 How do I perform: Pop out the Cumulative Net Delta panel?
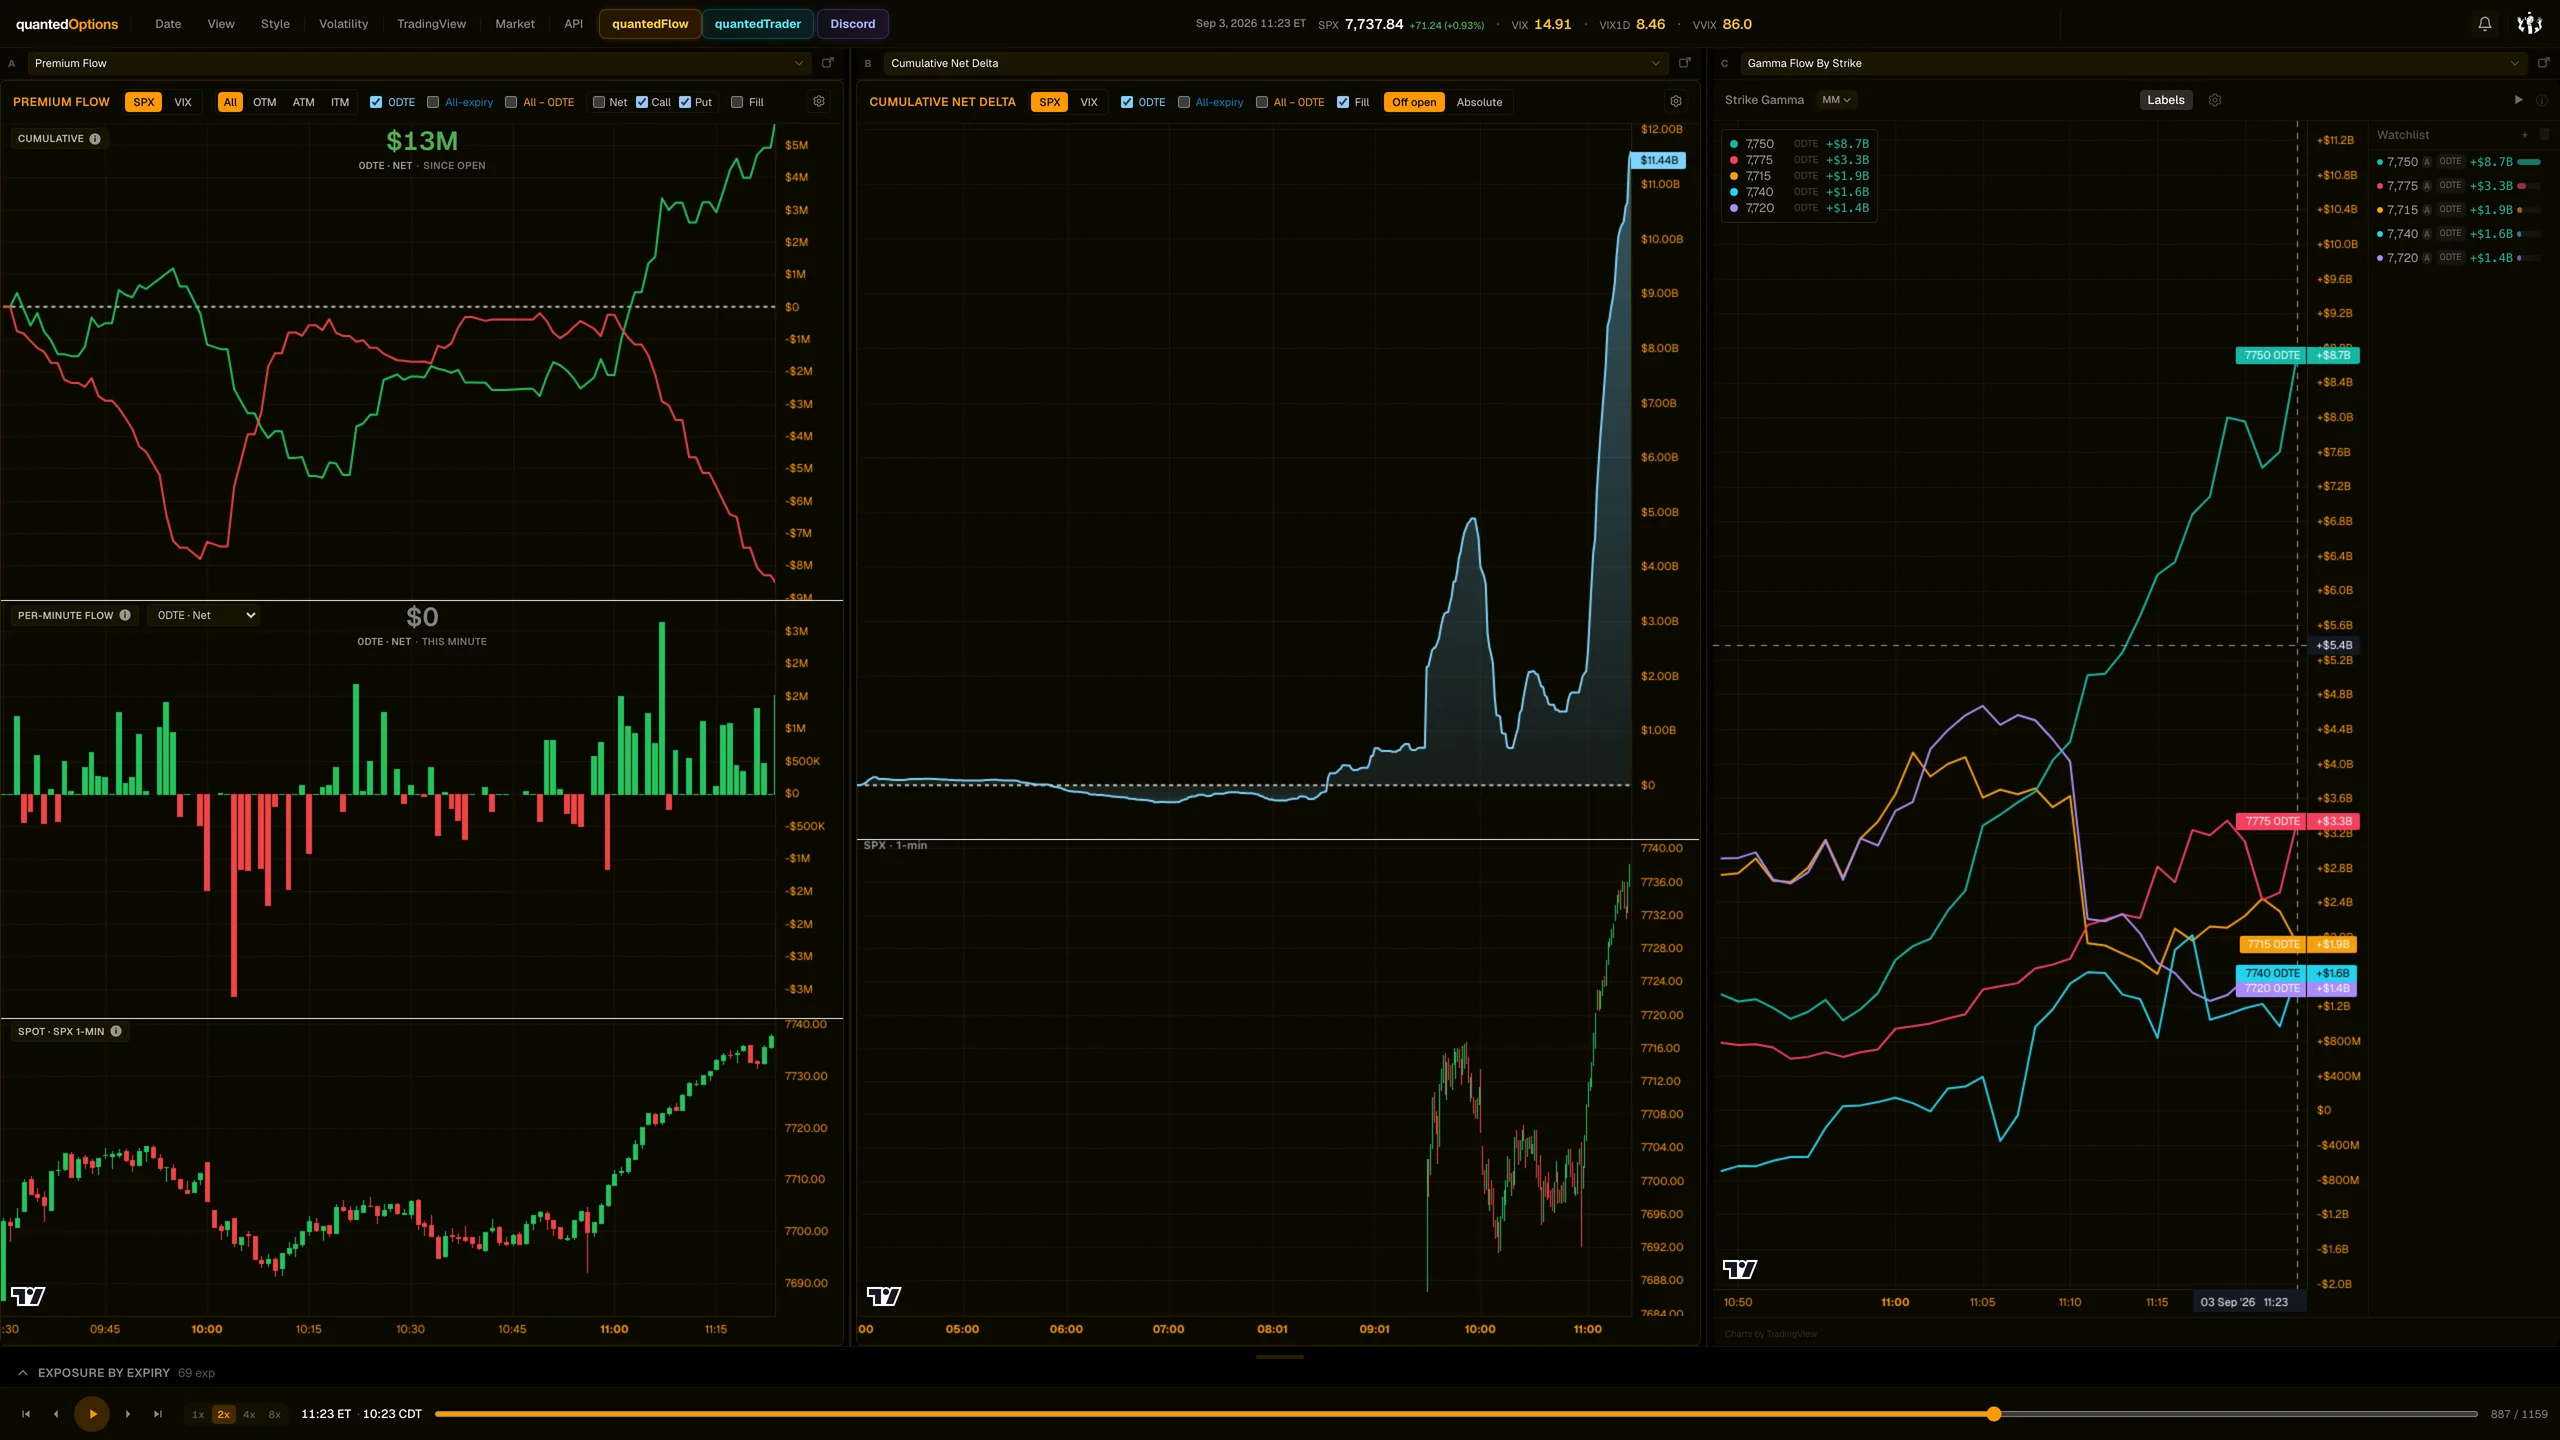[x=1685, y=63]
